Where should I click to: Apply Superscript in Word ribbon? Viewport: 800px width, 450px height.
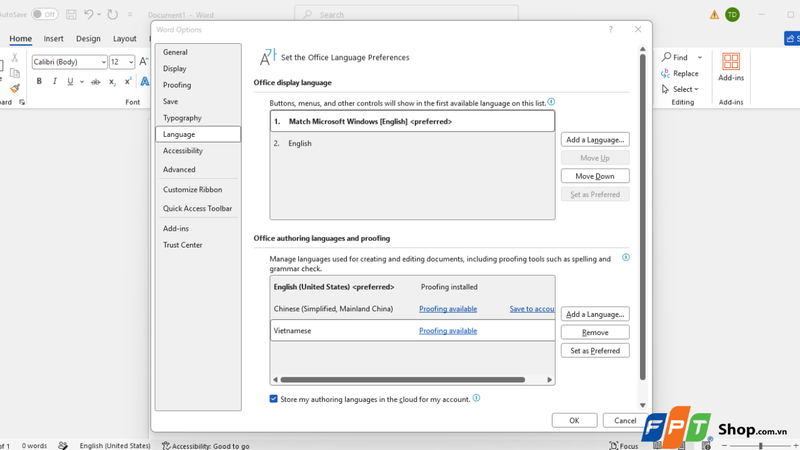pyautogui.click(x=128, y=81)
